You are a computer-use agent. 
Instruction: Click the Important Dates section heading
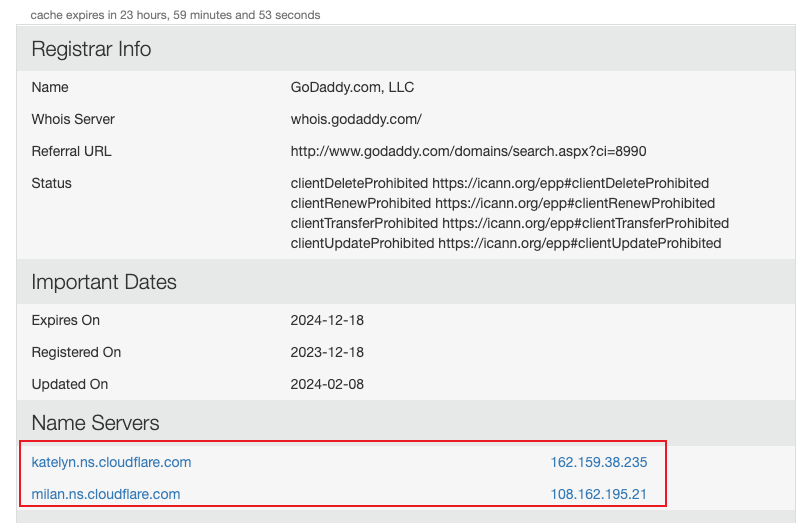click(x=104, y=282)
